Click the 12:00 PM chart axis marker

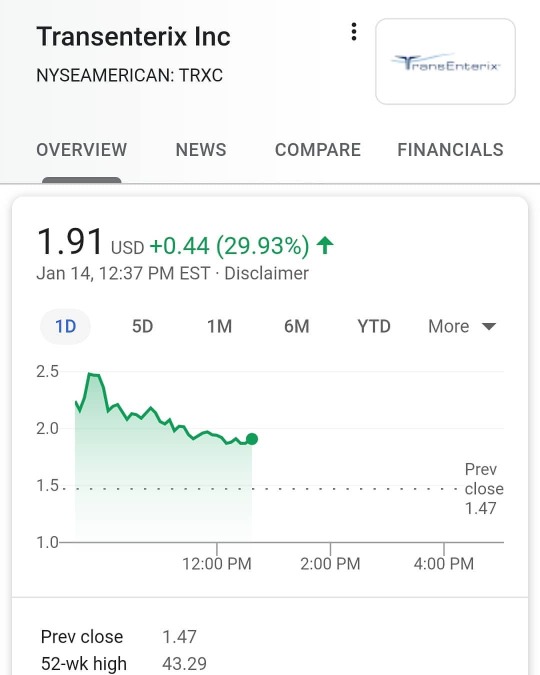217,563
